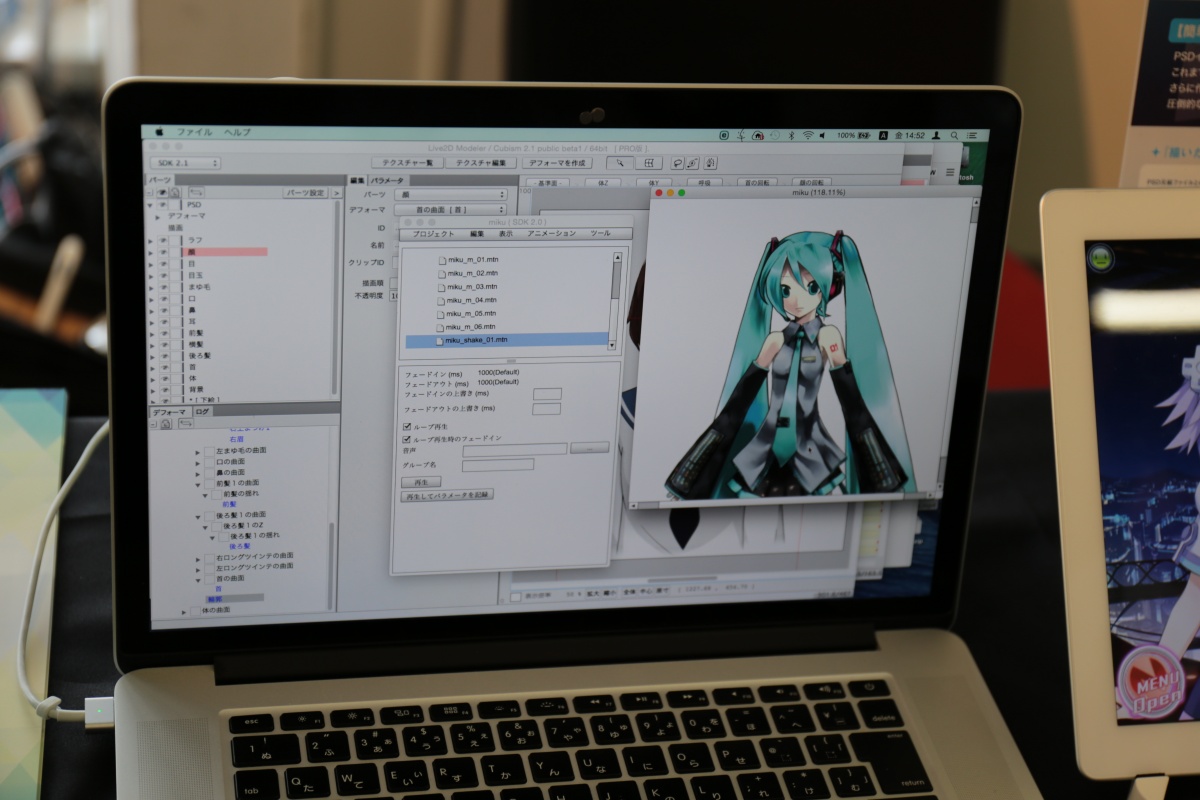Open アニメーション menu in miku window

coord(551,233)
